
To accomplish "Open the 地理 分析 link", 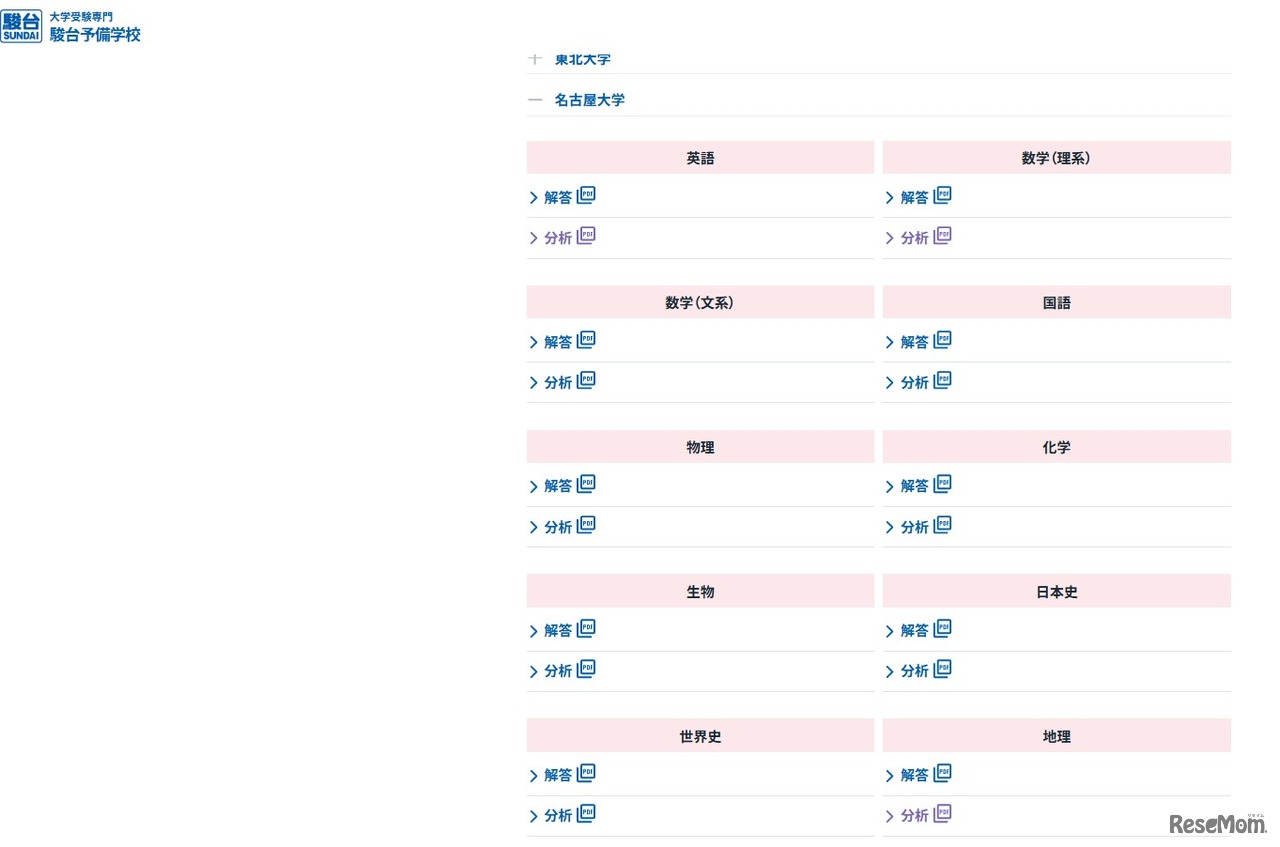I will coord(914,816).
